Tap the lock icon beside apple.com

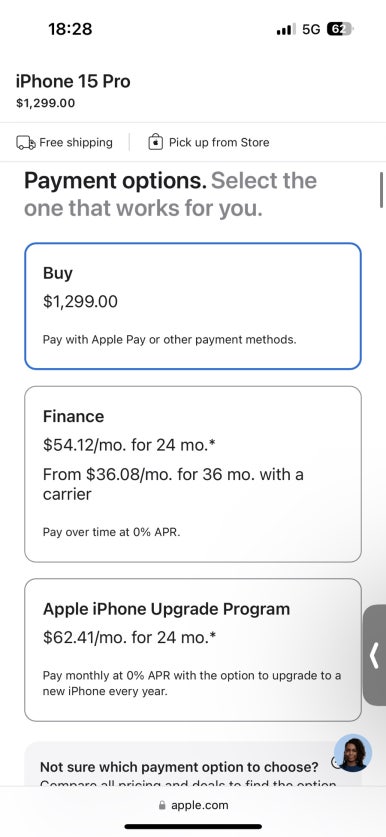point(162,806)
